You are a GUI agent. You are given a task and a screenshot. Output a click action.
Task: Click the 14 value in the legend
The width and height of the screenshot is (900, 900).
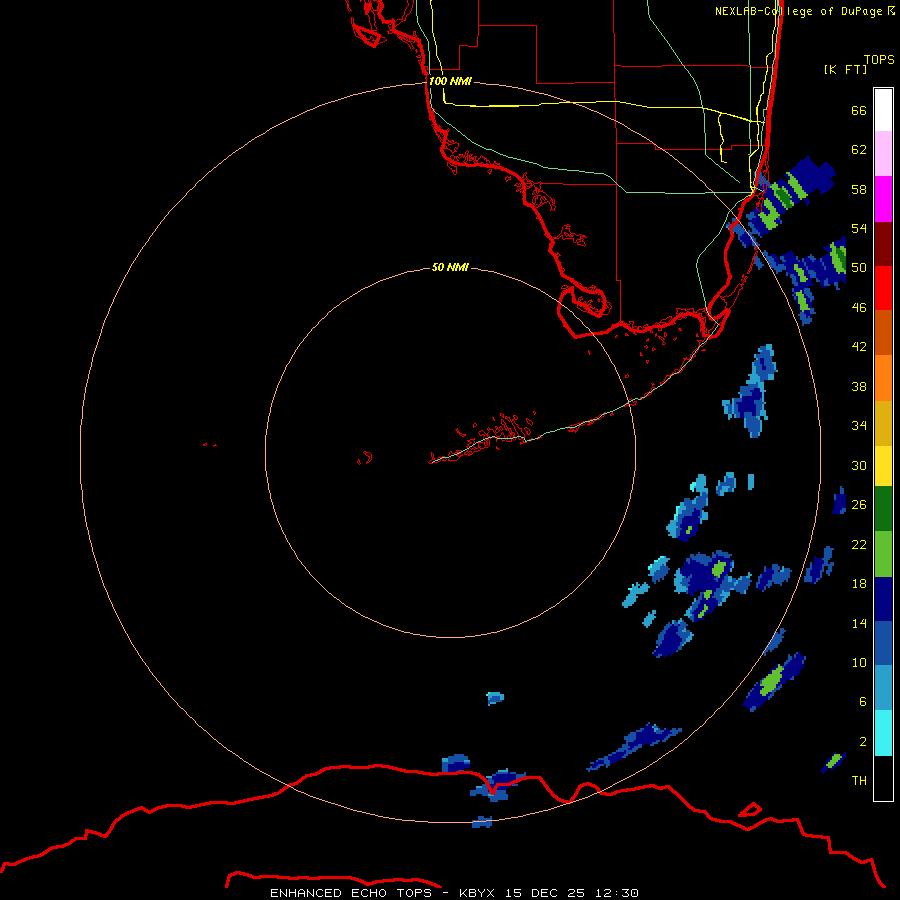click(x=859, y=623)
